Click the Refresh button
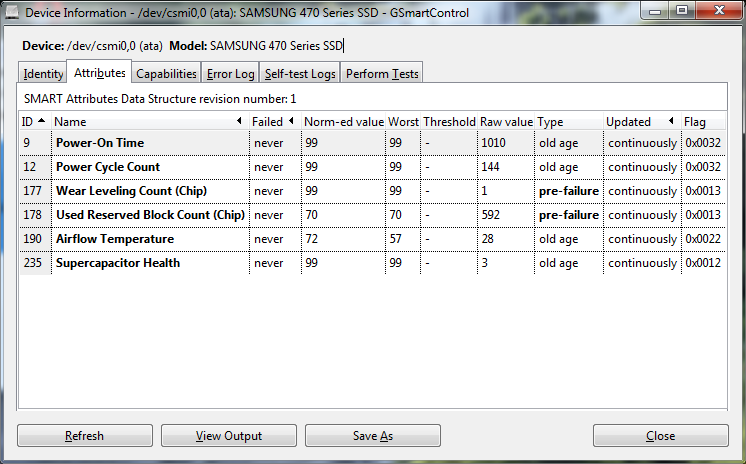Image resolution: width=746 pixels, height=464 pixels. tap(85, 436)
